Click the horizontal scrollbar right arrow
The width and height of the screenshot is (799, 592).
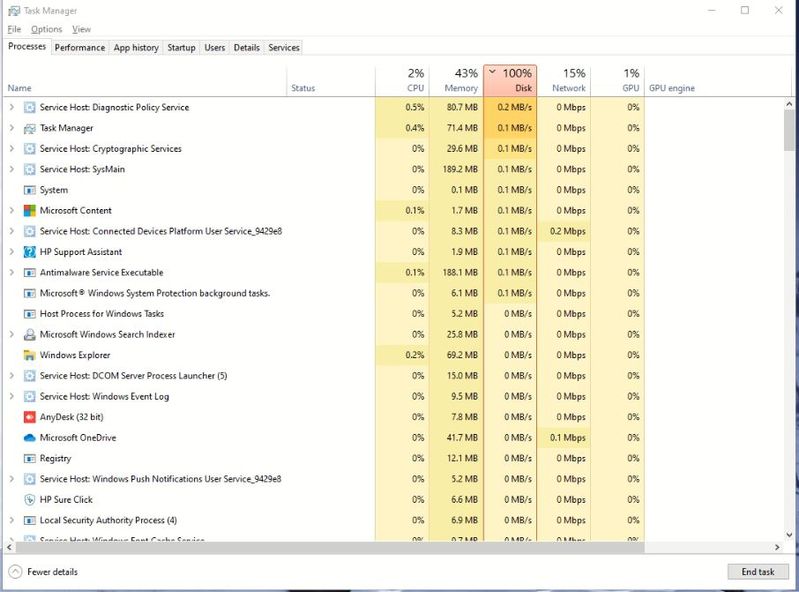777,547
